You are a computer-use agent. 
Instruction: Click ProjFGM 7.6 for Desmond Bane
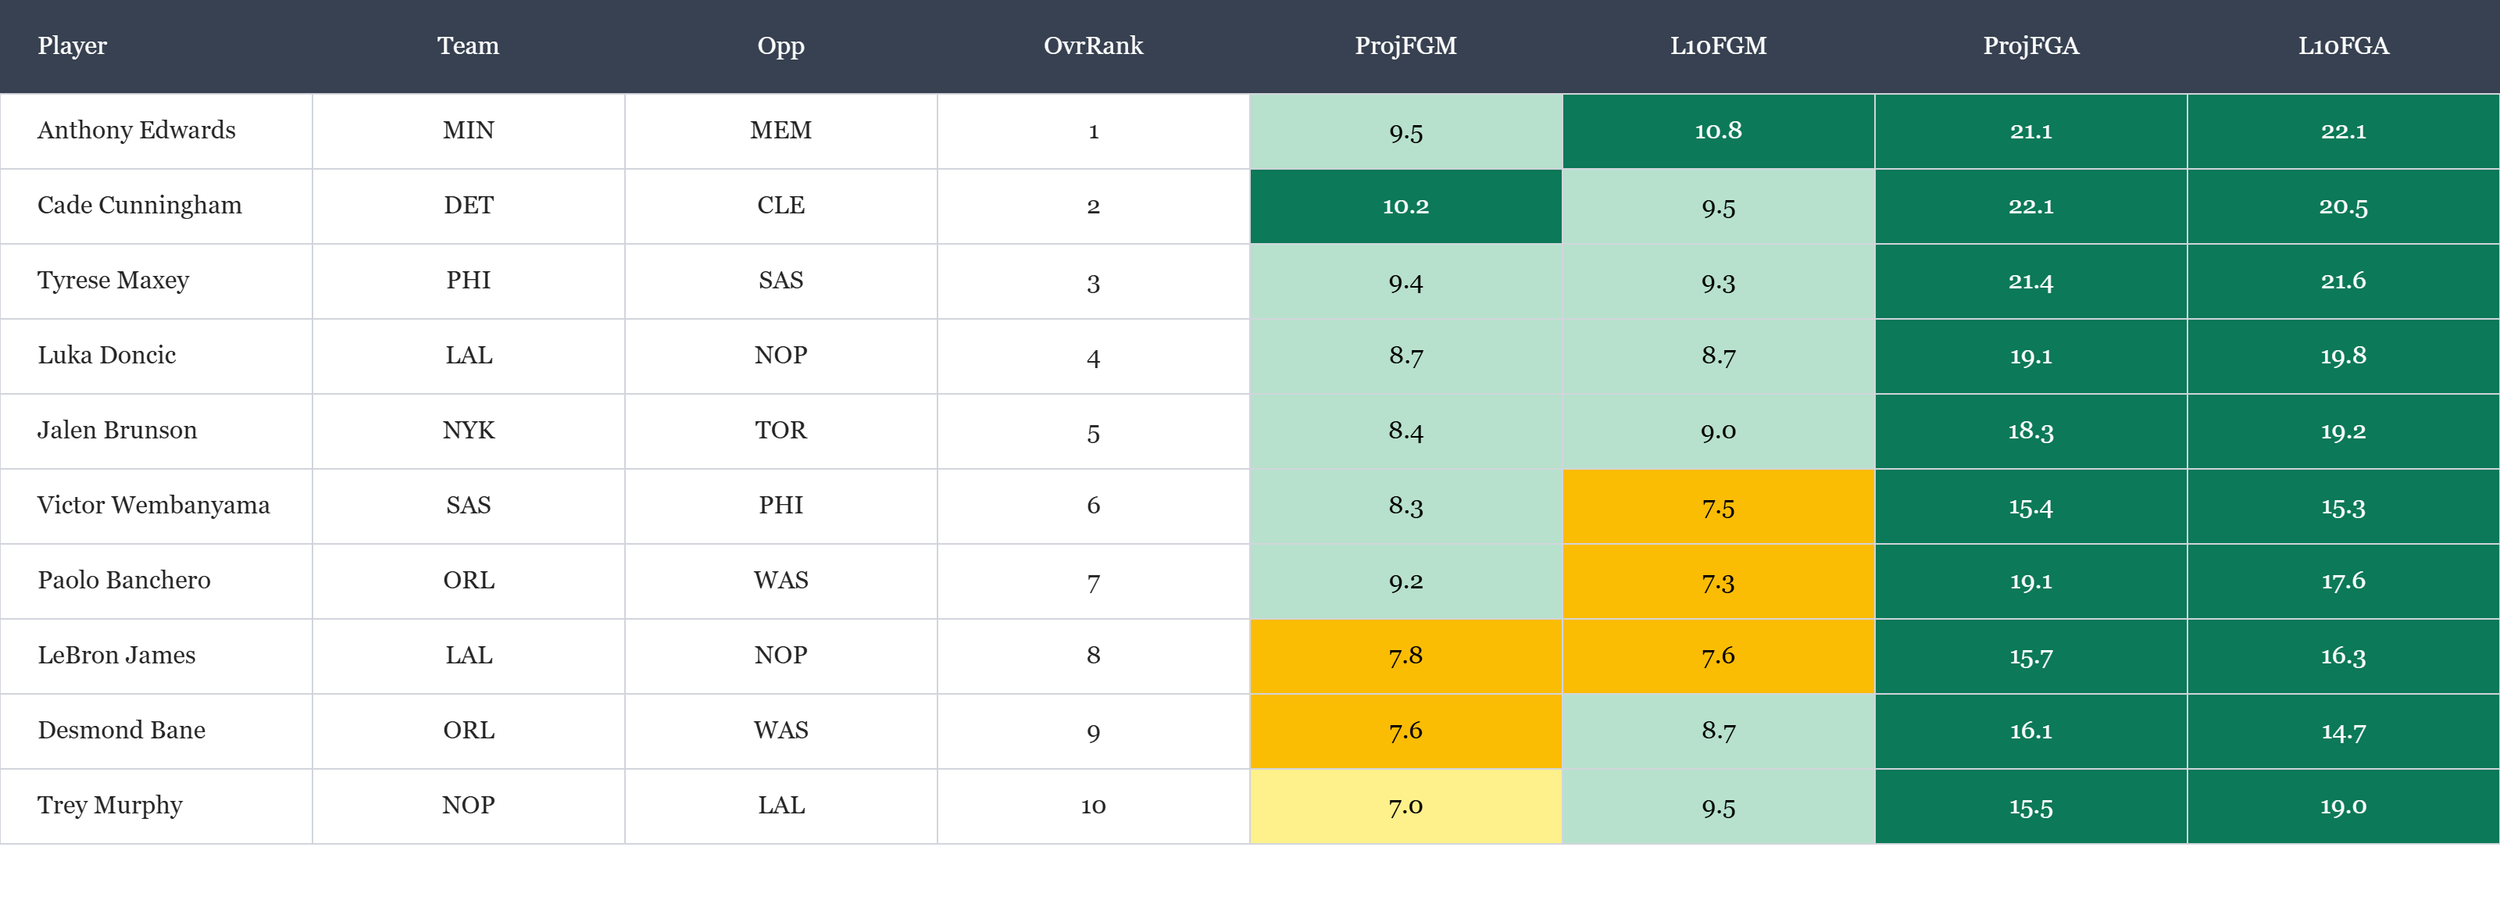click(x=1405, y=731)
